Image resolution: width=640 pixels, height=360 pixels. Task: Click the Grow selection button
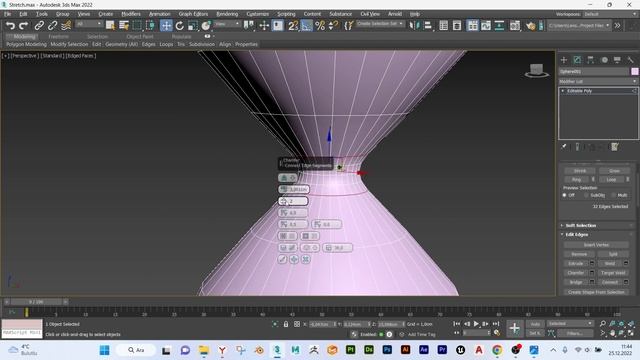[614, 171]
